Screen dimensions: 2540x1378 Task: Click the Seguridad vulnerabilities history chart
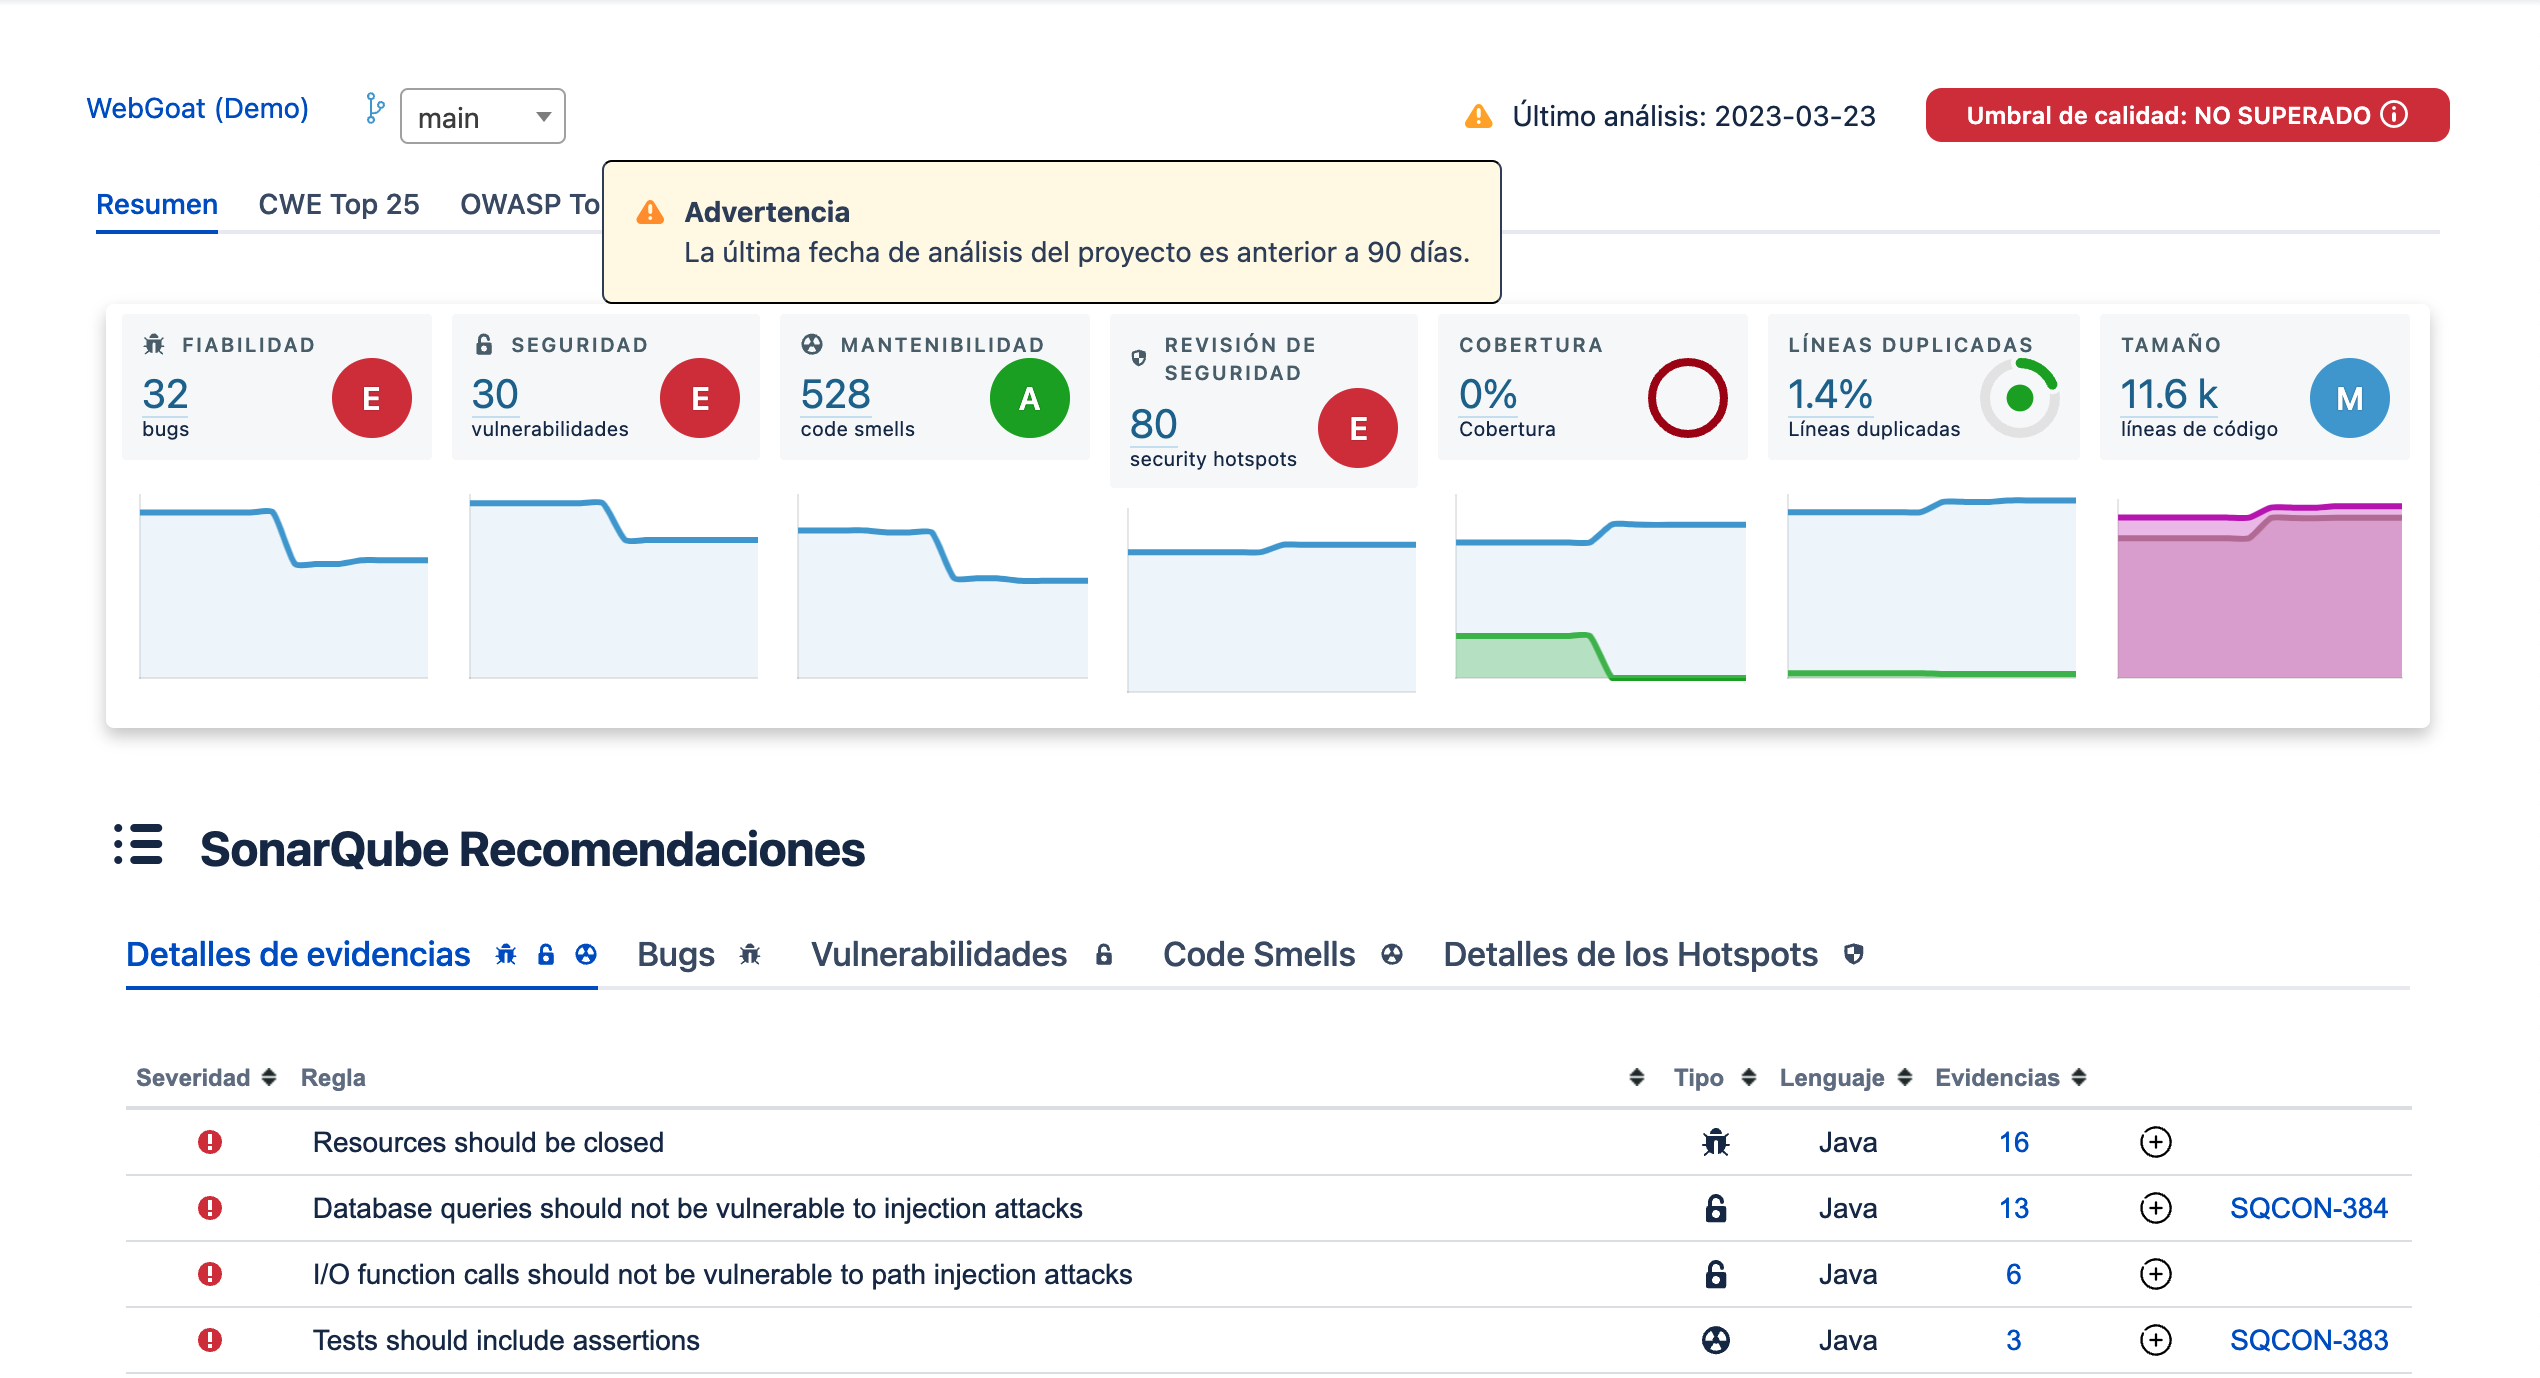tap(613, 587)
